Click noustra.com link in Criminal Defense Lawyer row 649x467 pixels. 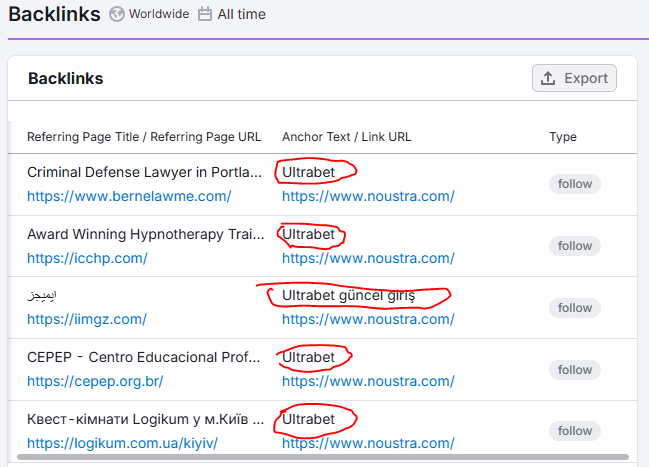tap(368, 196)
